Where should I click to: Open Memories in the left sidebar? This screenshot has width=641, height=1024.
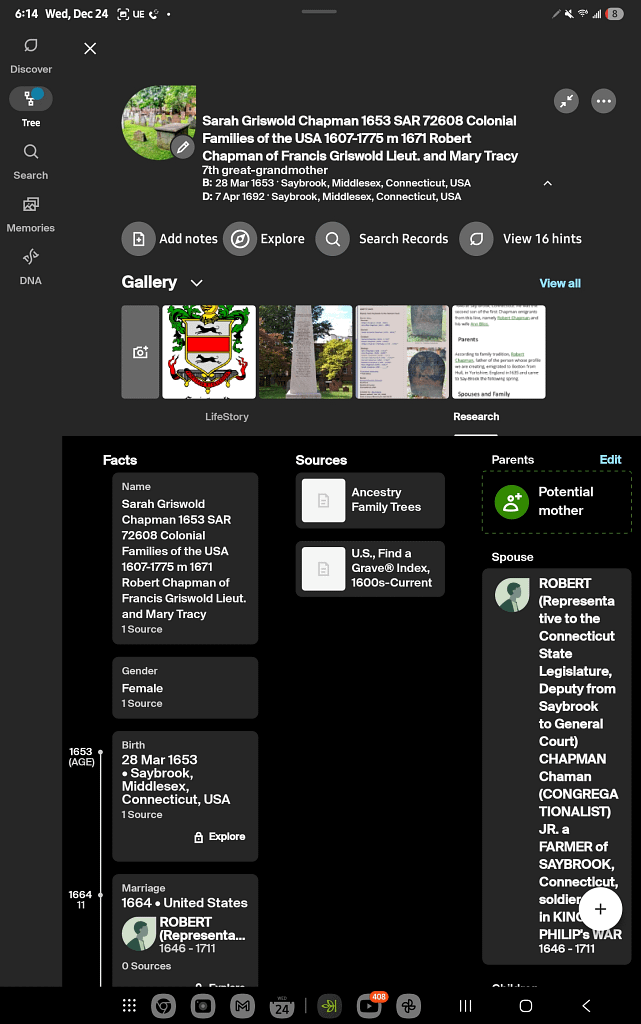point(31,213)
